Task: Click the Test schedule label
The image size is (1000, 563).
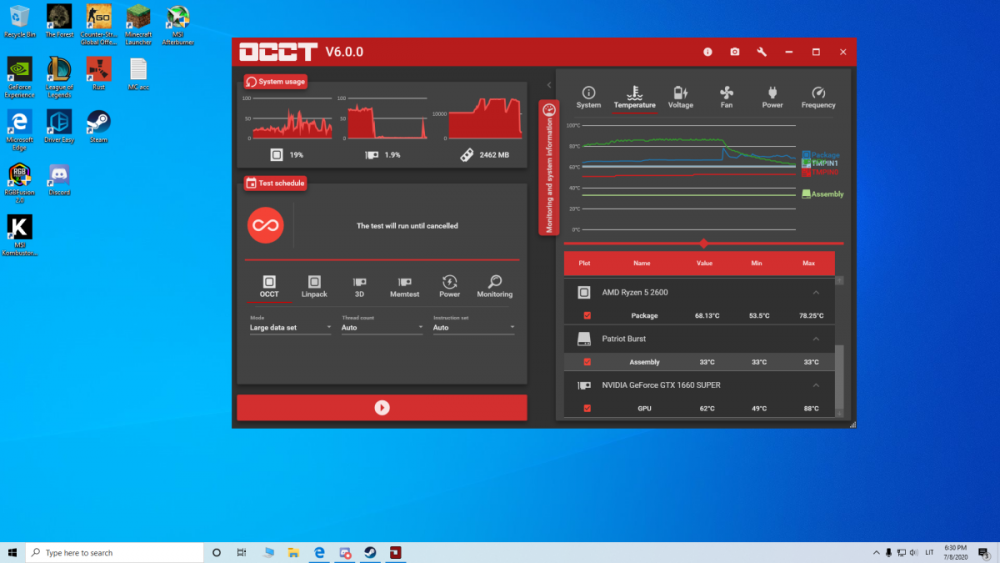Action: click(x=276, y=183)
